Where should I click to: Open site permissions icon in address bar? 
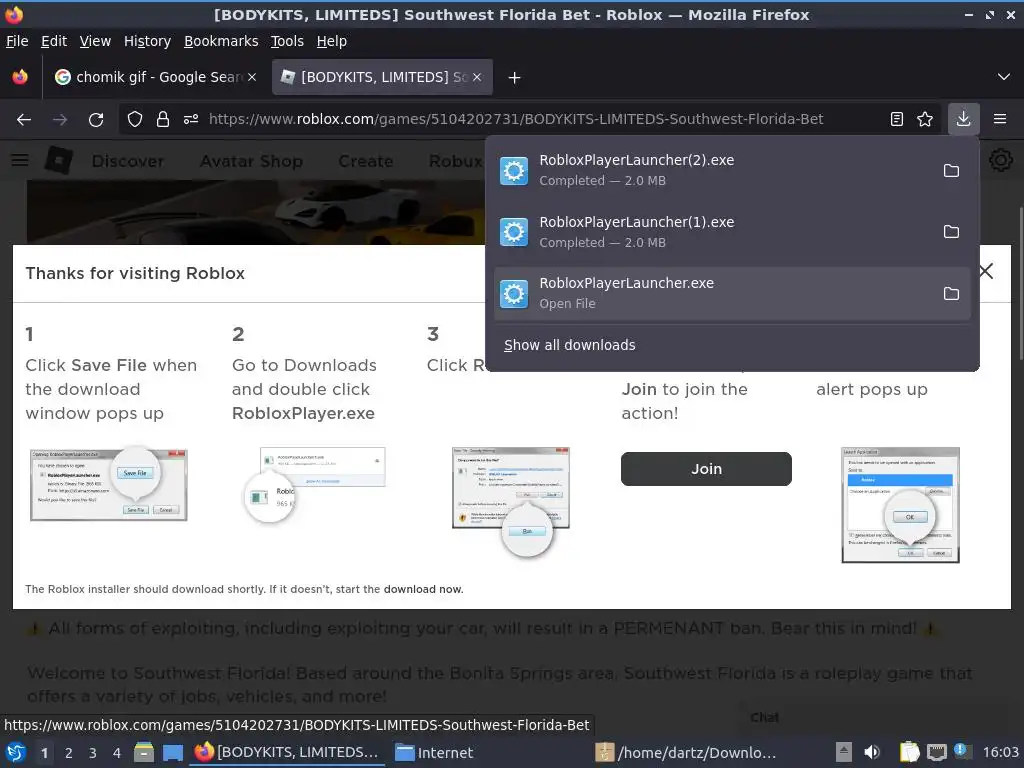tap(191, 120)
